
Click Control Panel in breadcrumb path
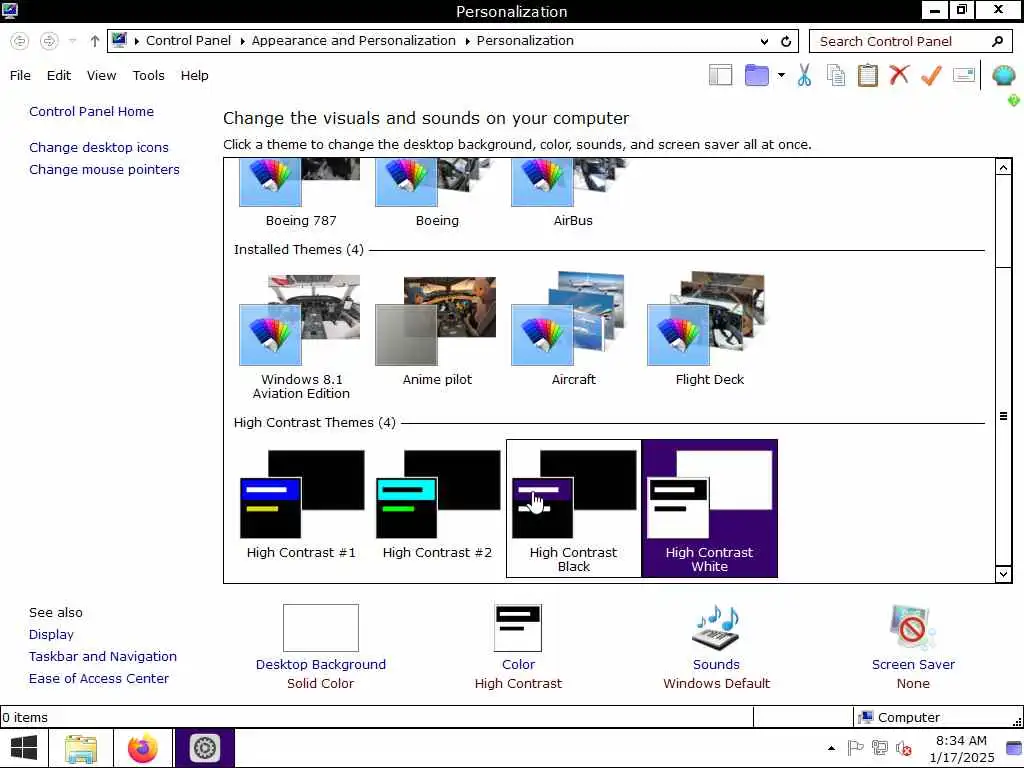(188, 40)
